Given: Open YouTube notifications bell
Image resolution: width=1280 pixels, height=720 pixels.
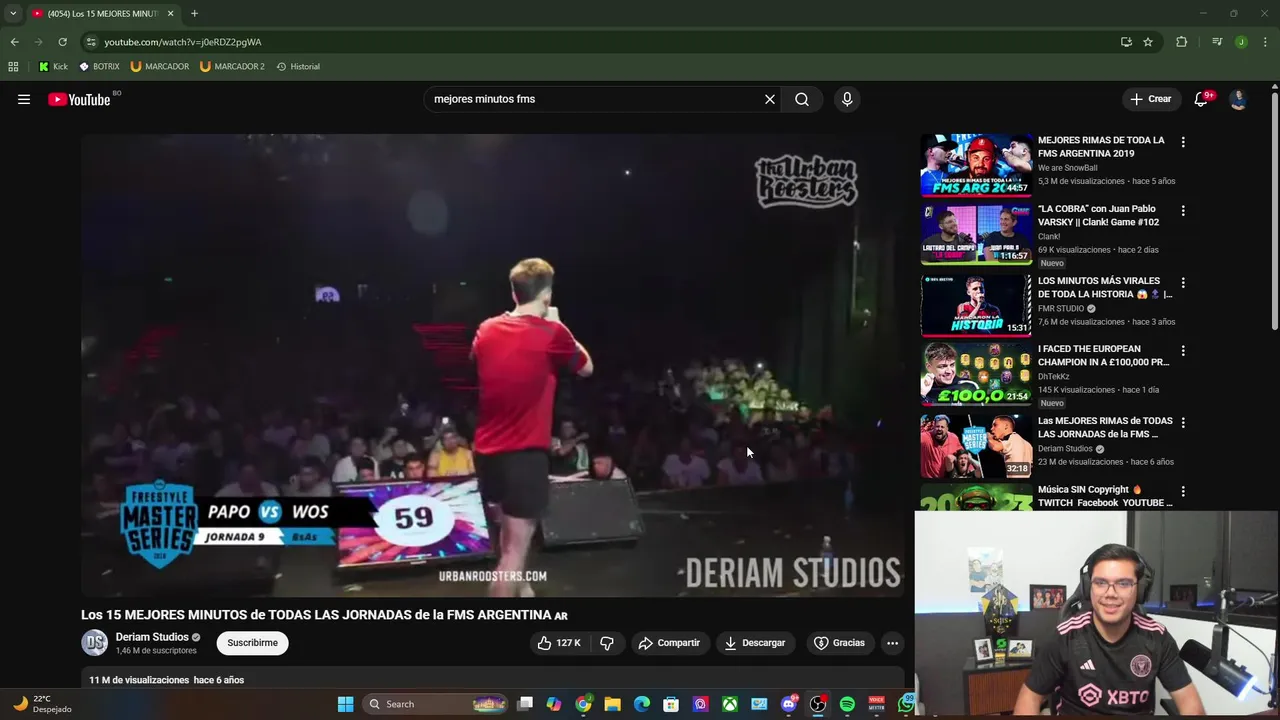Looking at the screenshot, I should click(1202, 99).
